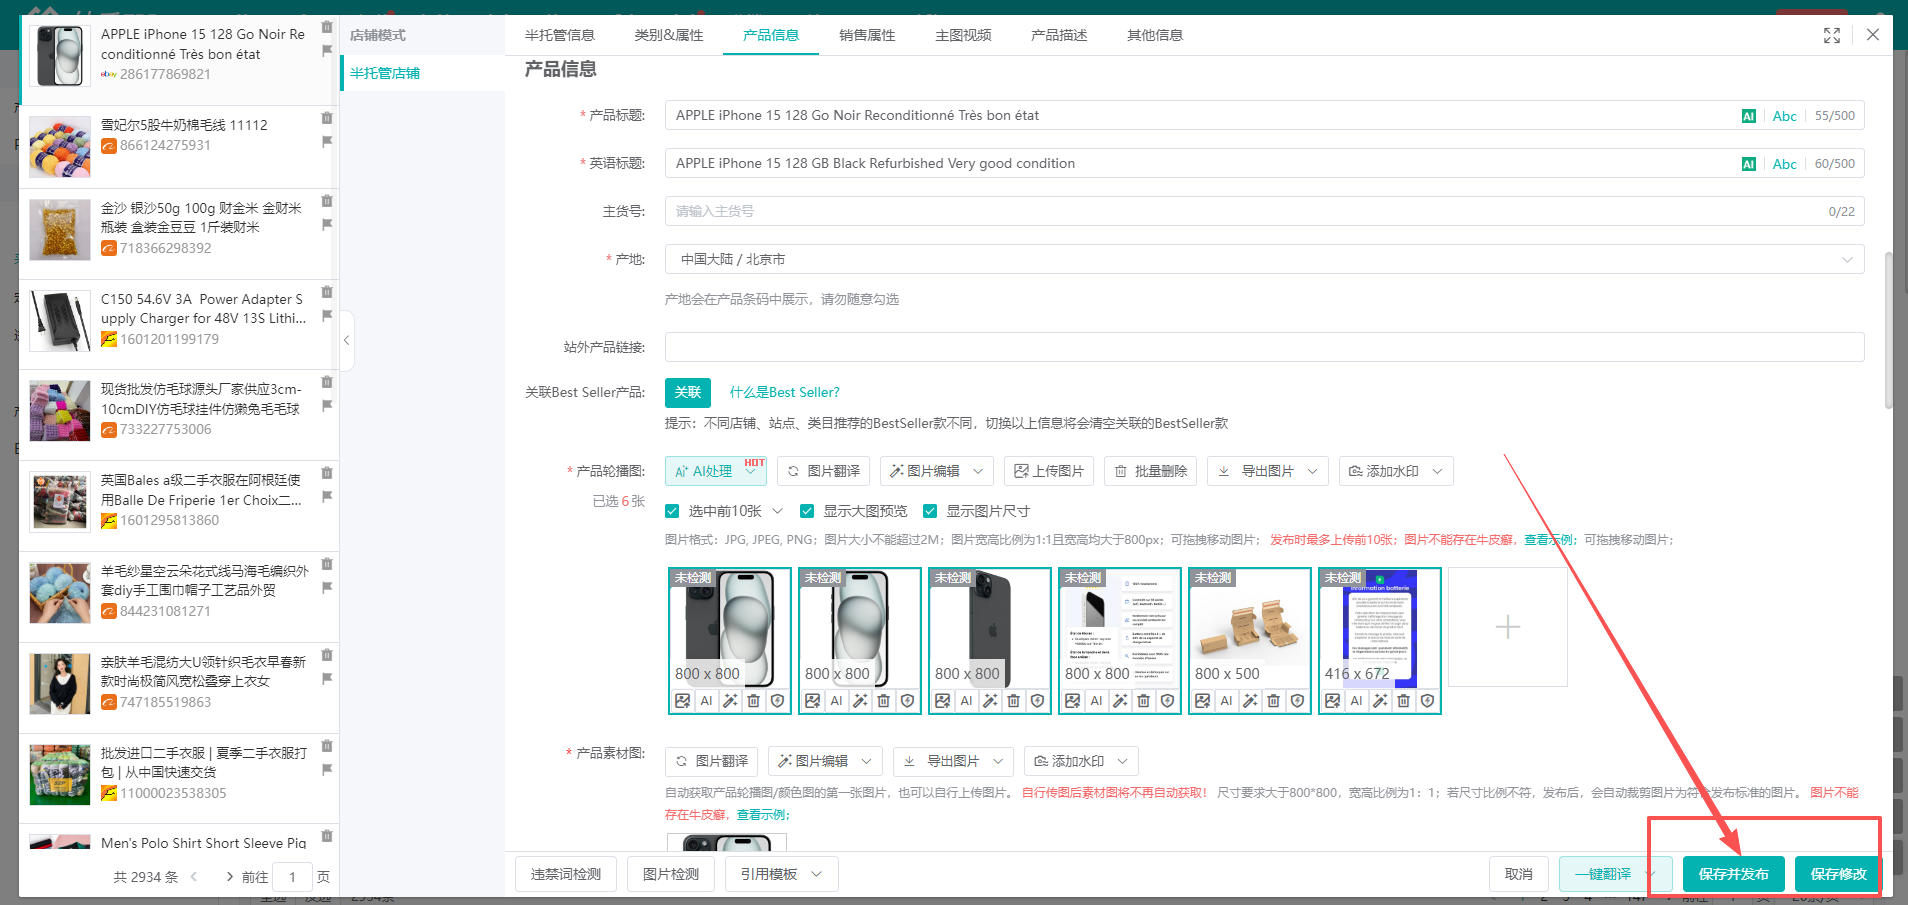
Task: Magic wand icon under the third carousel image
Action: tap(990, 701)
